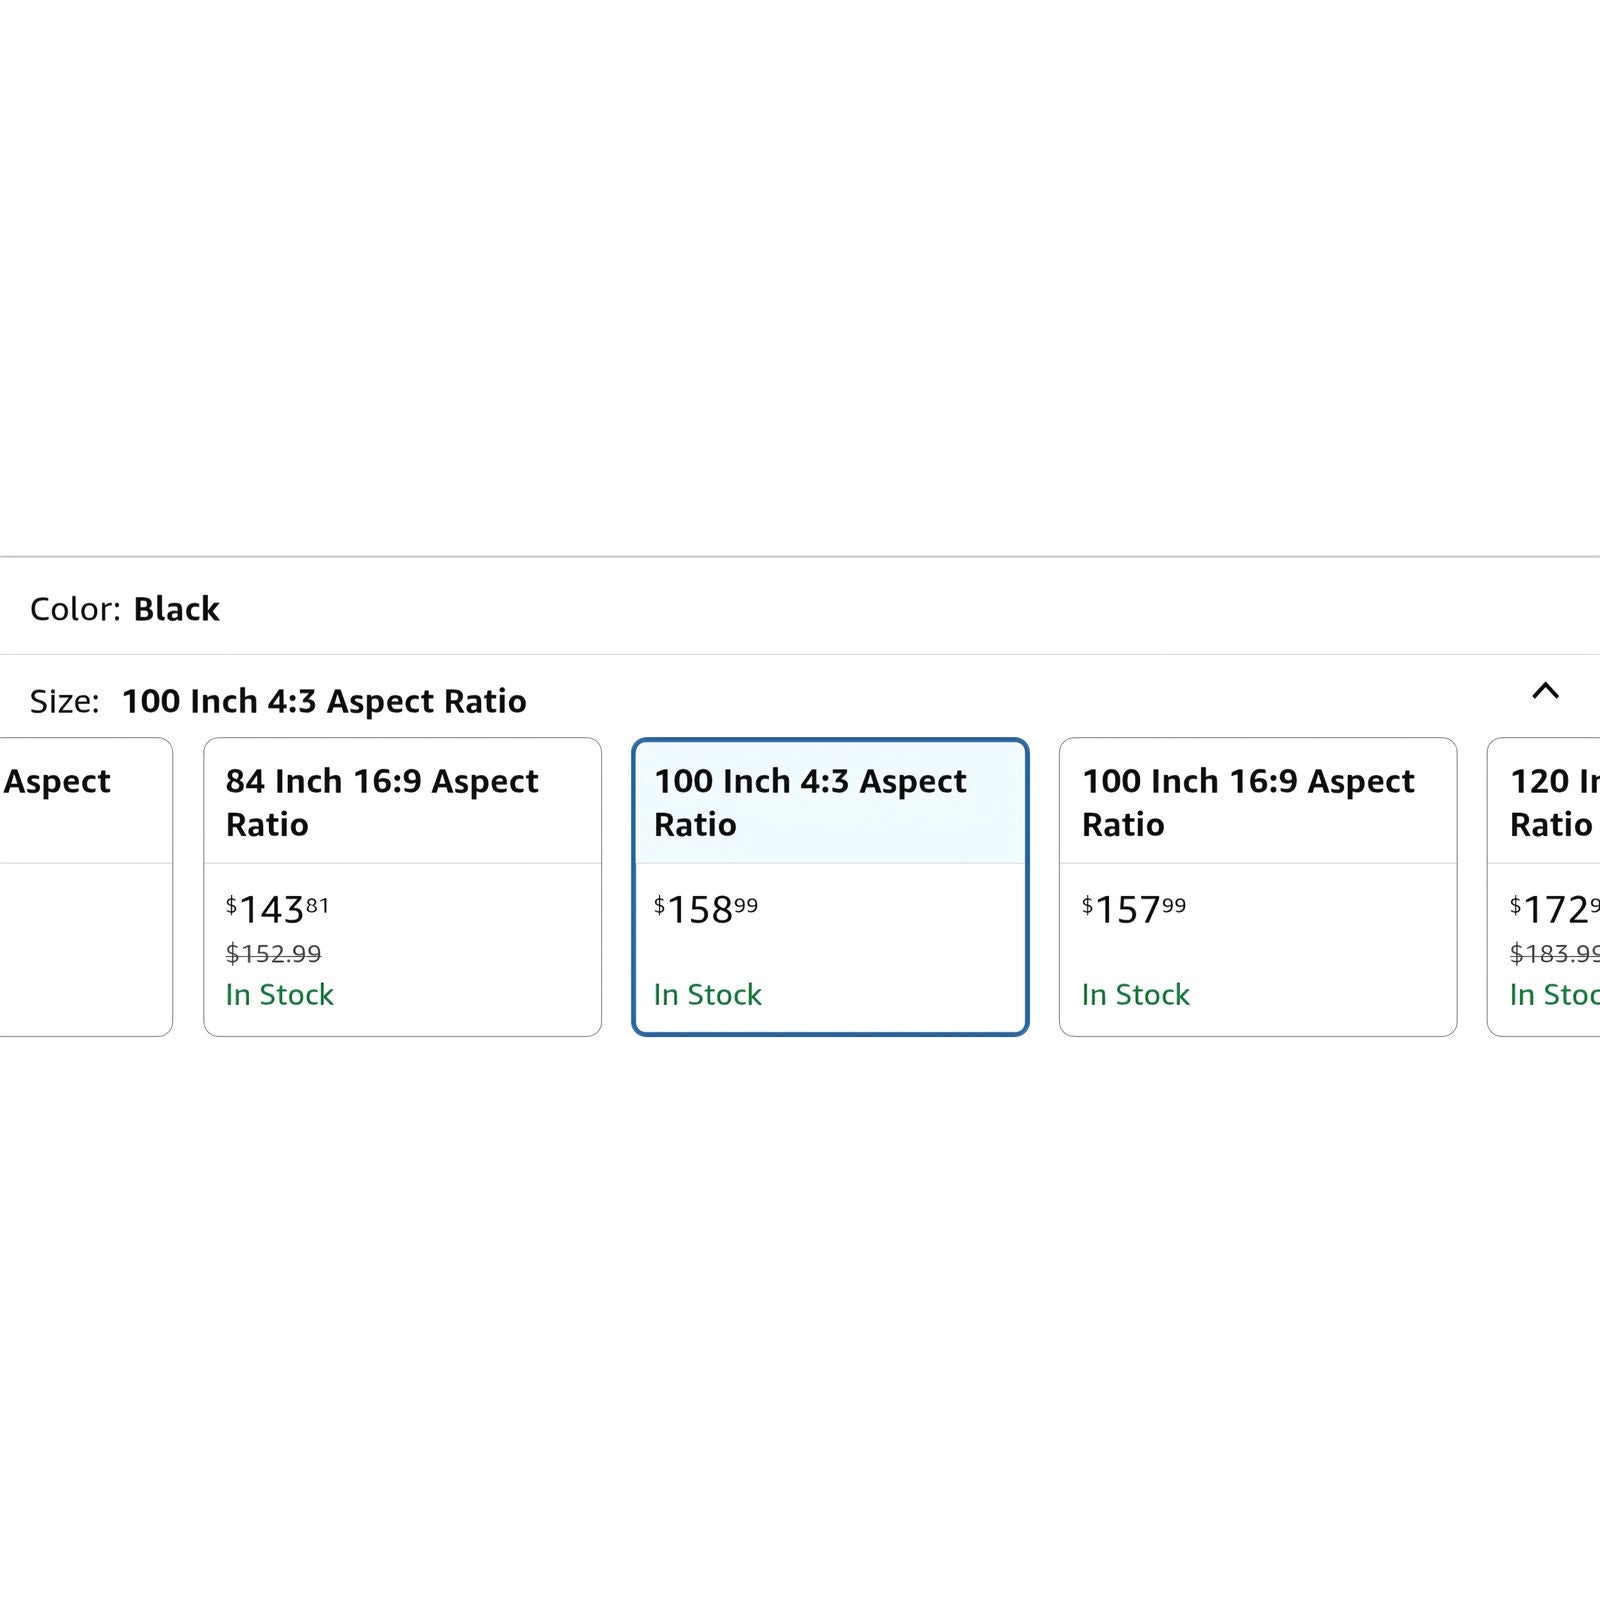
Task: Click the bold "Black" color value
Action: [176, 609]
